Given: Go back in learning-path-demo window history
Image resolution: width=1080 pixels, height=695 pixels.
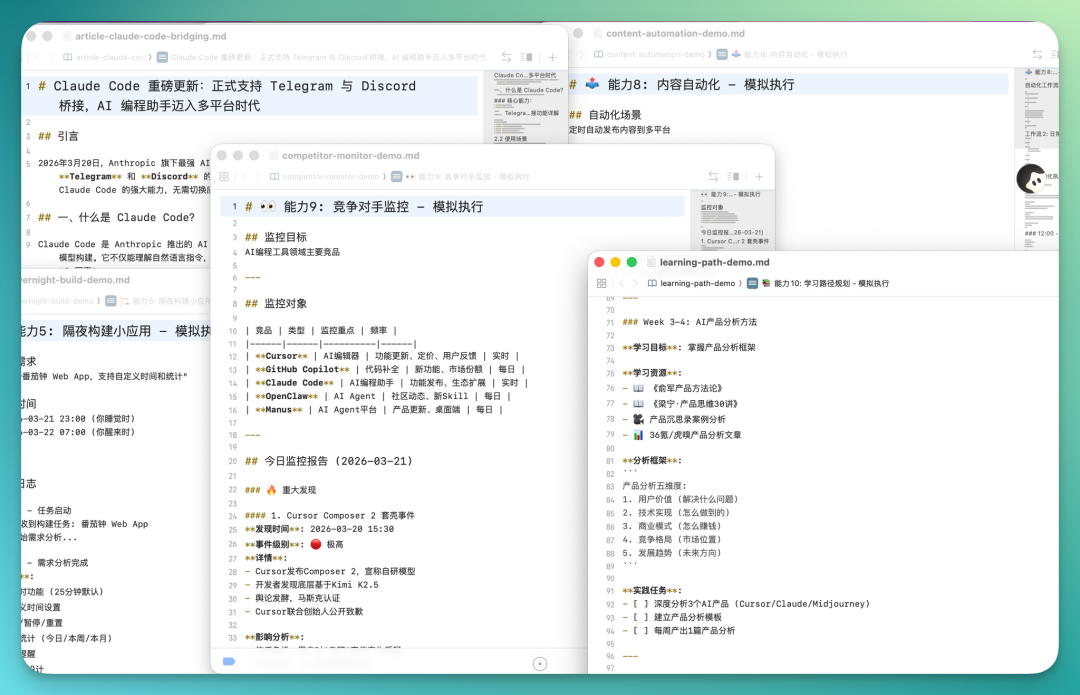Looking at the screenshot, I should pos(621,283).
